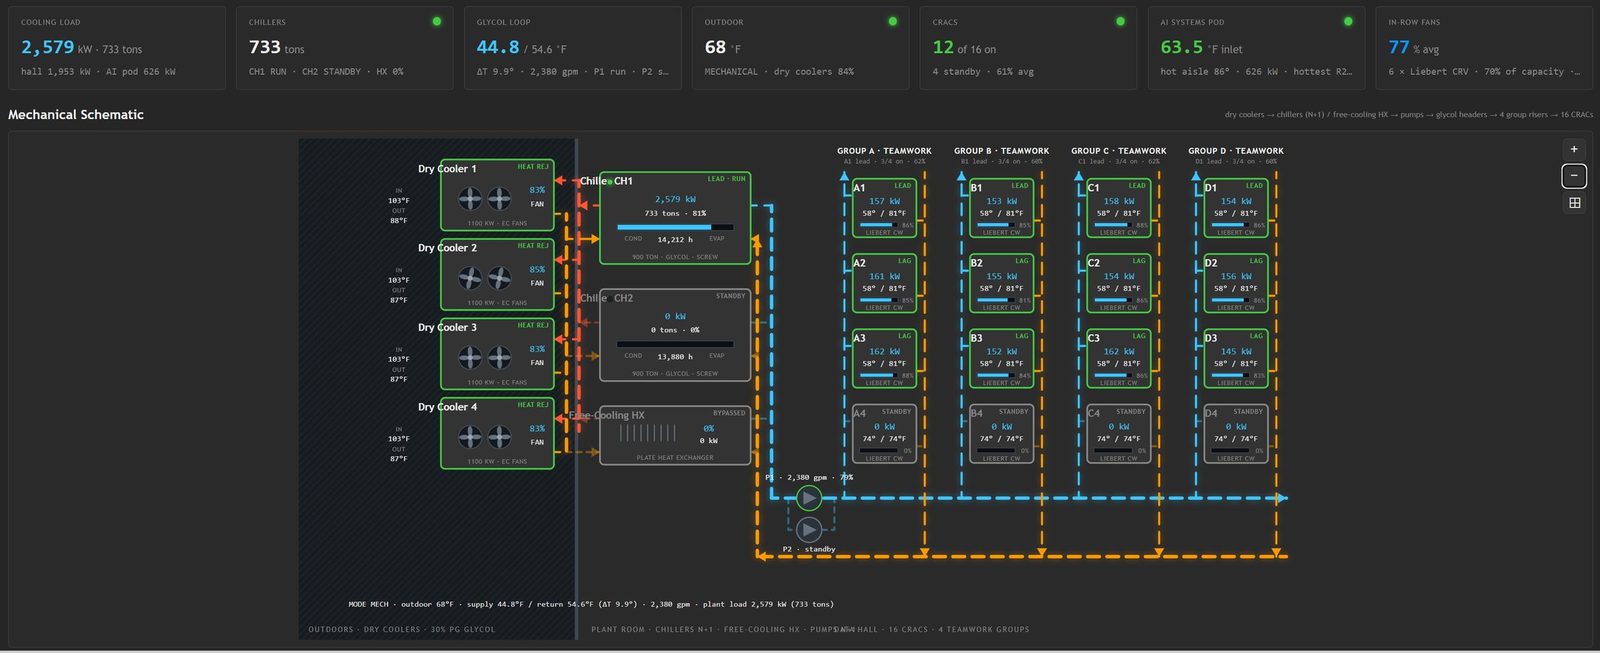This screenshot has width=1600, height=653.
Task: Click the dark standby indicator beside CH2
Action: (x=609, y=298)
